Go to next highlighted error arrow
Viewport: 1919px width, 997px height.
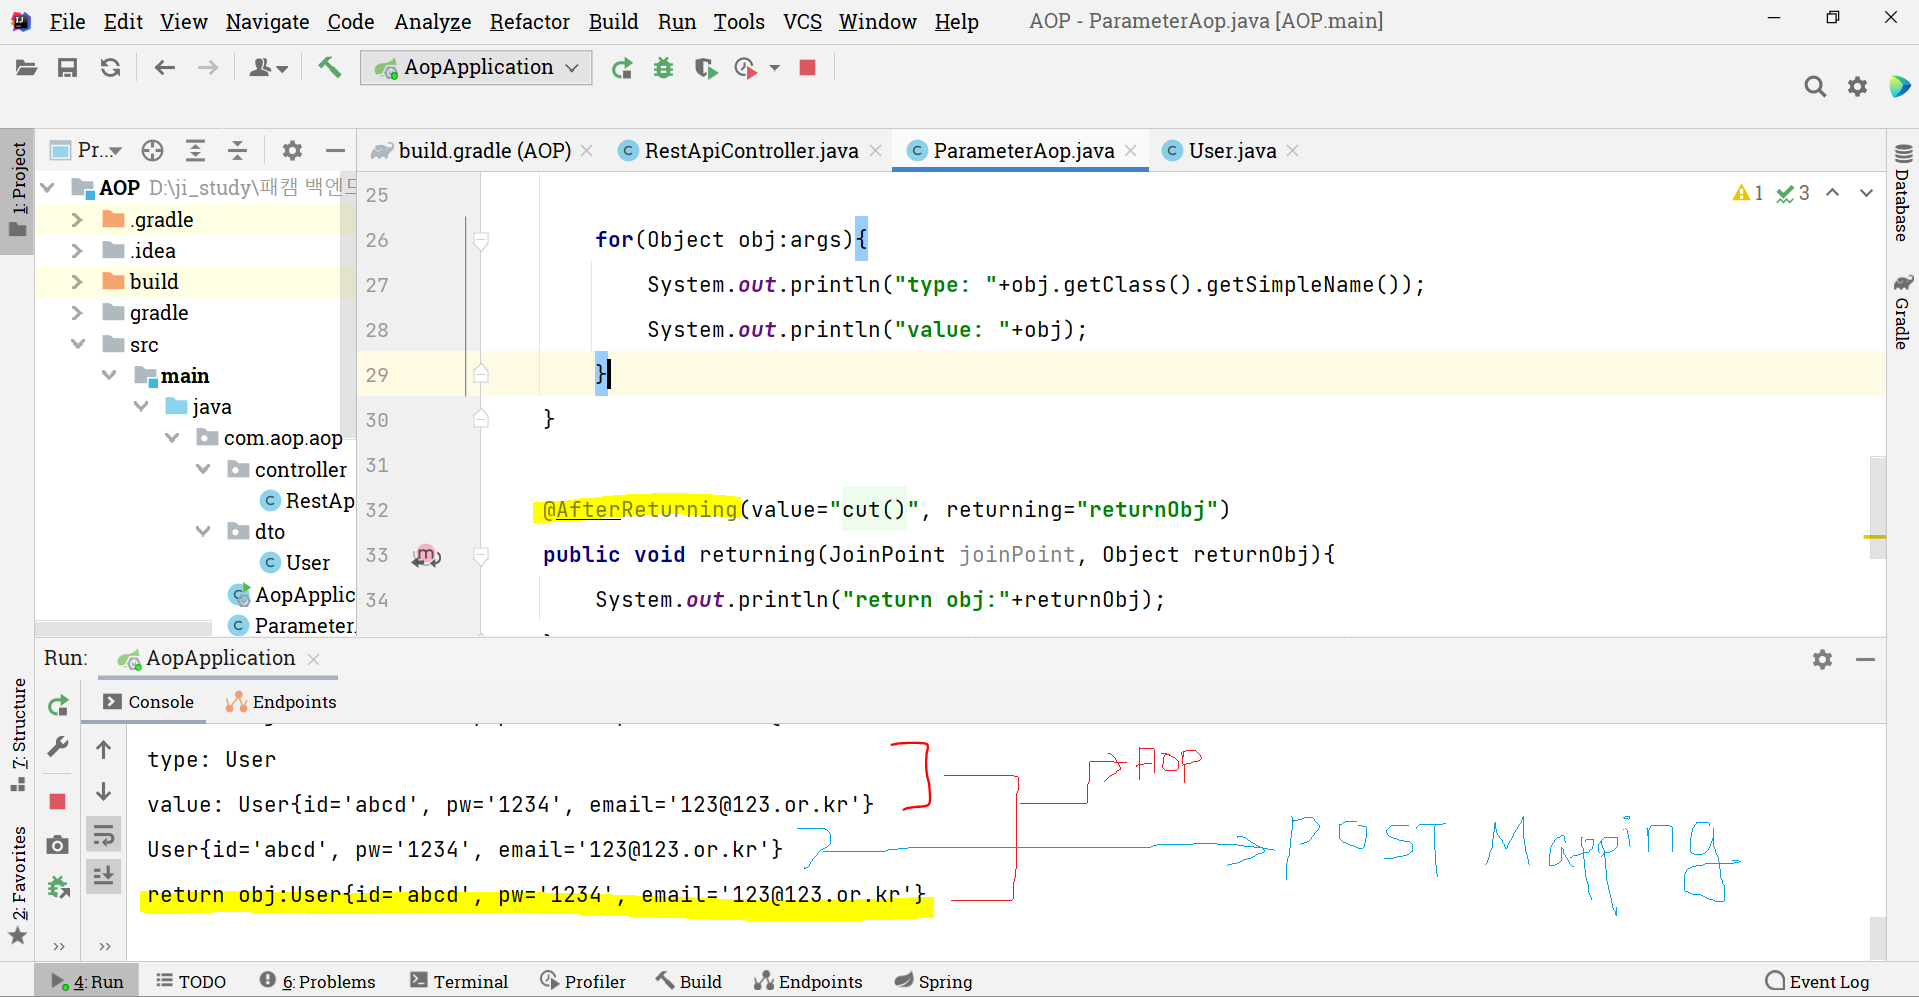coord(1866,193)
